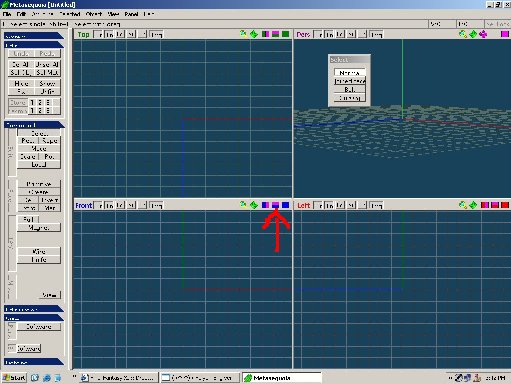
Task: Click the green pan icon in Left view header
Action: [x=473, y=205]
